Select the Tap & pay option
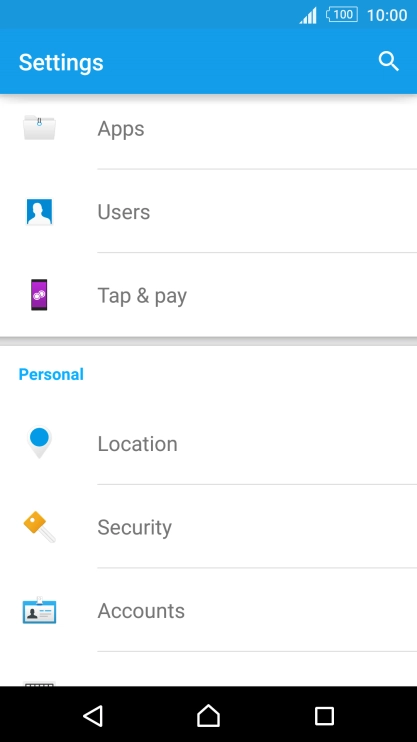The image size is (417, 742). [208, 295]
